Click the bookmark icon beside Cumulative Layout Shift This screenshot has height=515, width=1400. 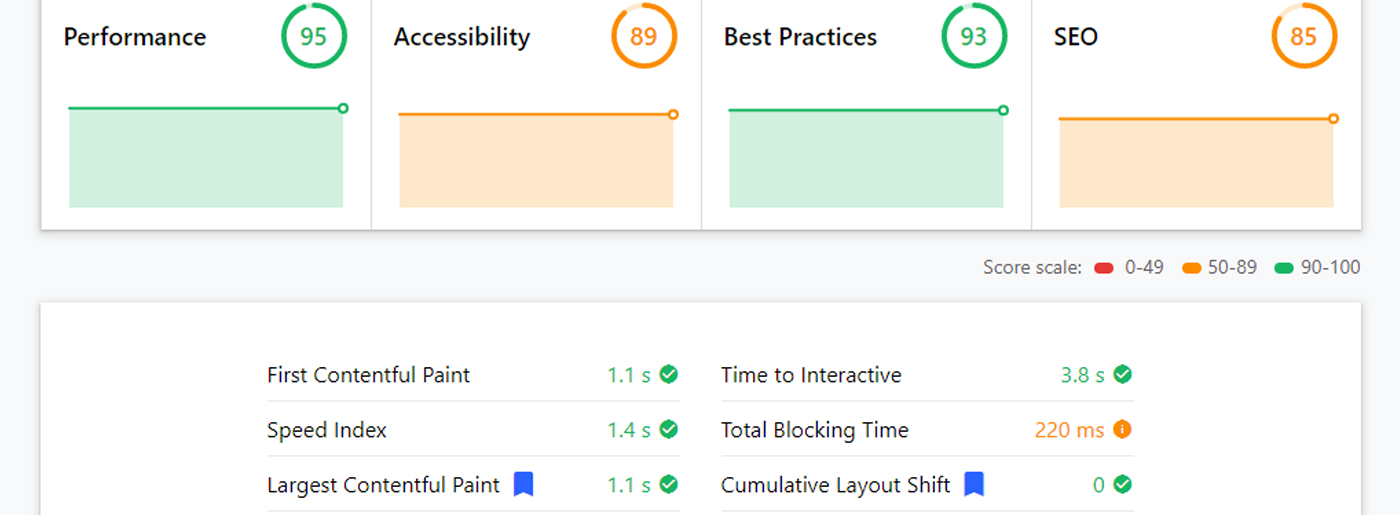(974, 485)
